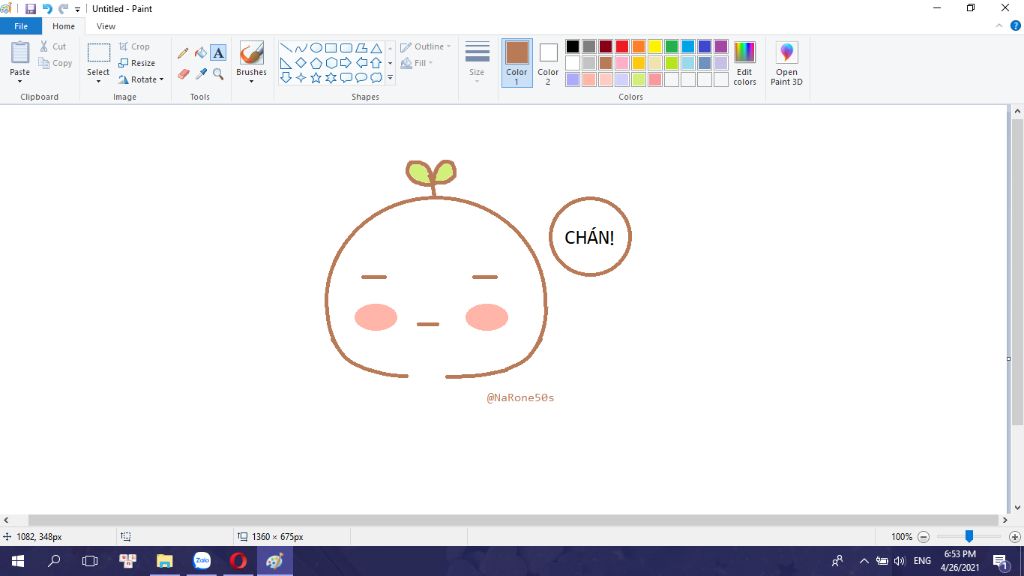Activate the Color 2 selector
This screenshot has height=576, width=1024.
pos(548,63)
